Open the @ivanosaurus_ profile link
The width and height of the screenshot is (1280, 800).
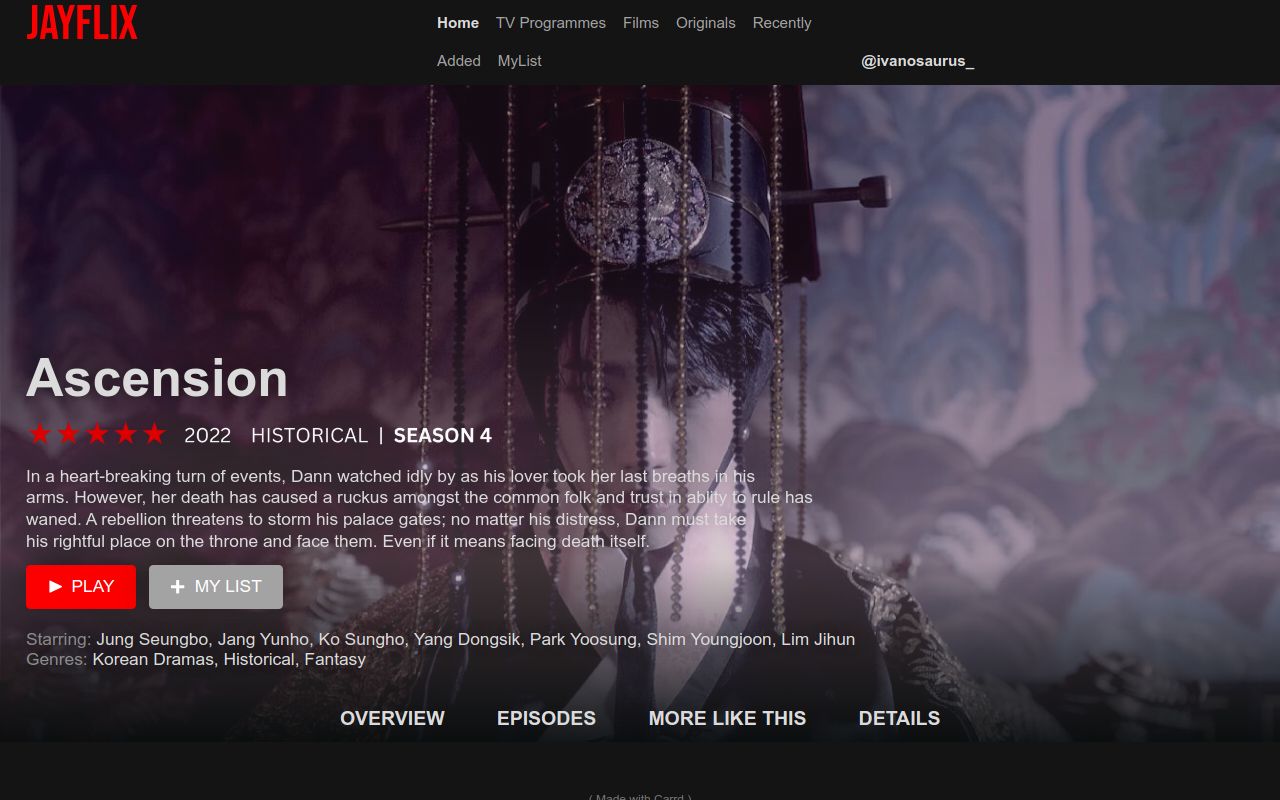918,61
